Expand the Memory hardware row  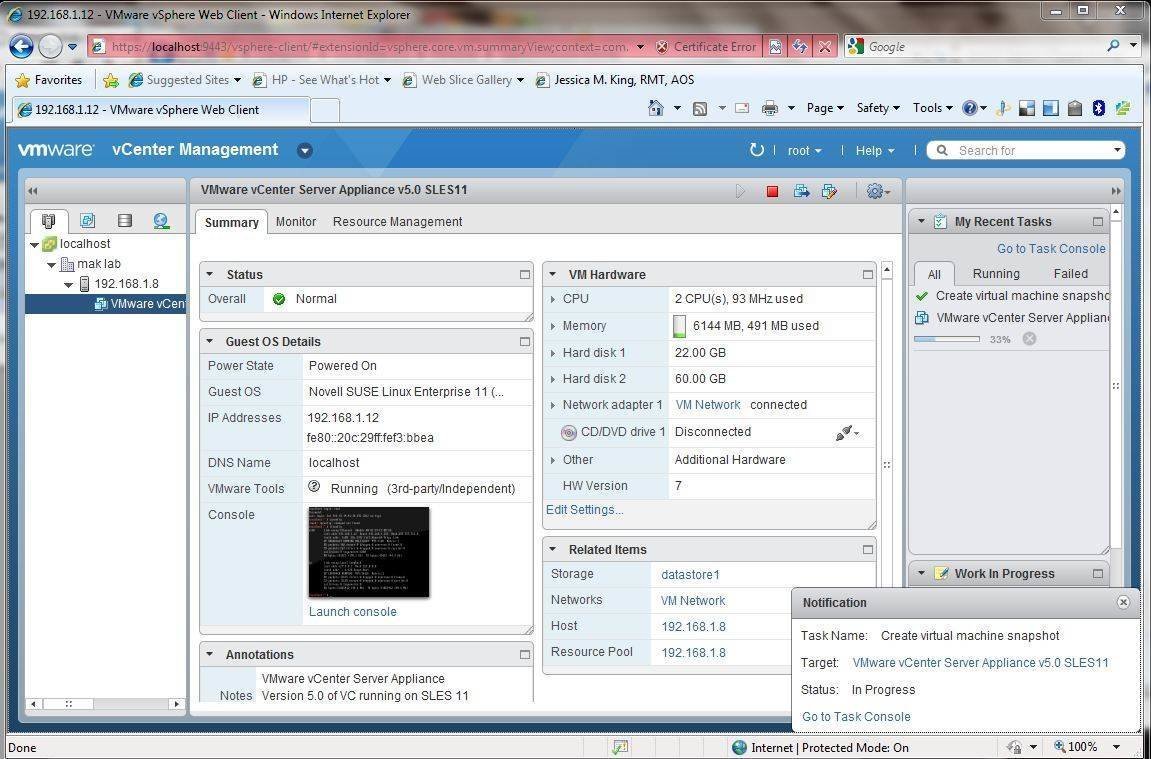click(553, 327)
